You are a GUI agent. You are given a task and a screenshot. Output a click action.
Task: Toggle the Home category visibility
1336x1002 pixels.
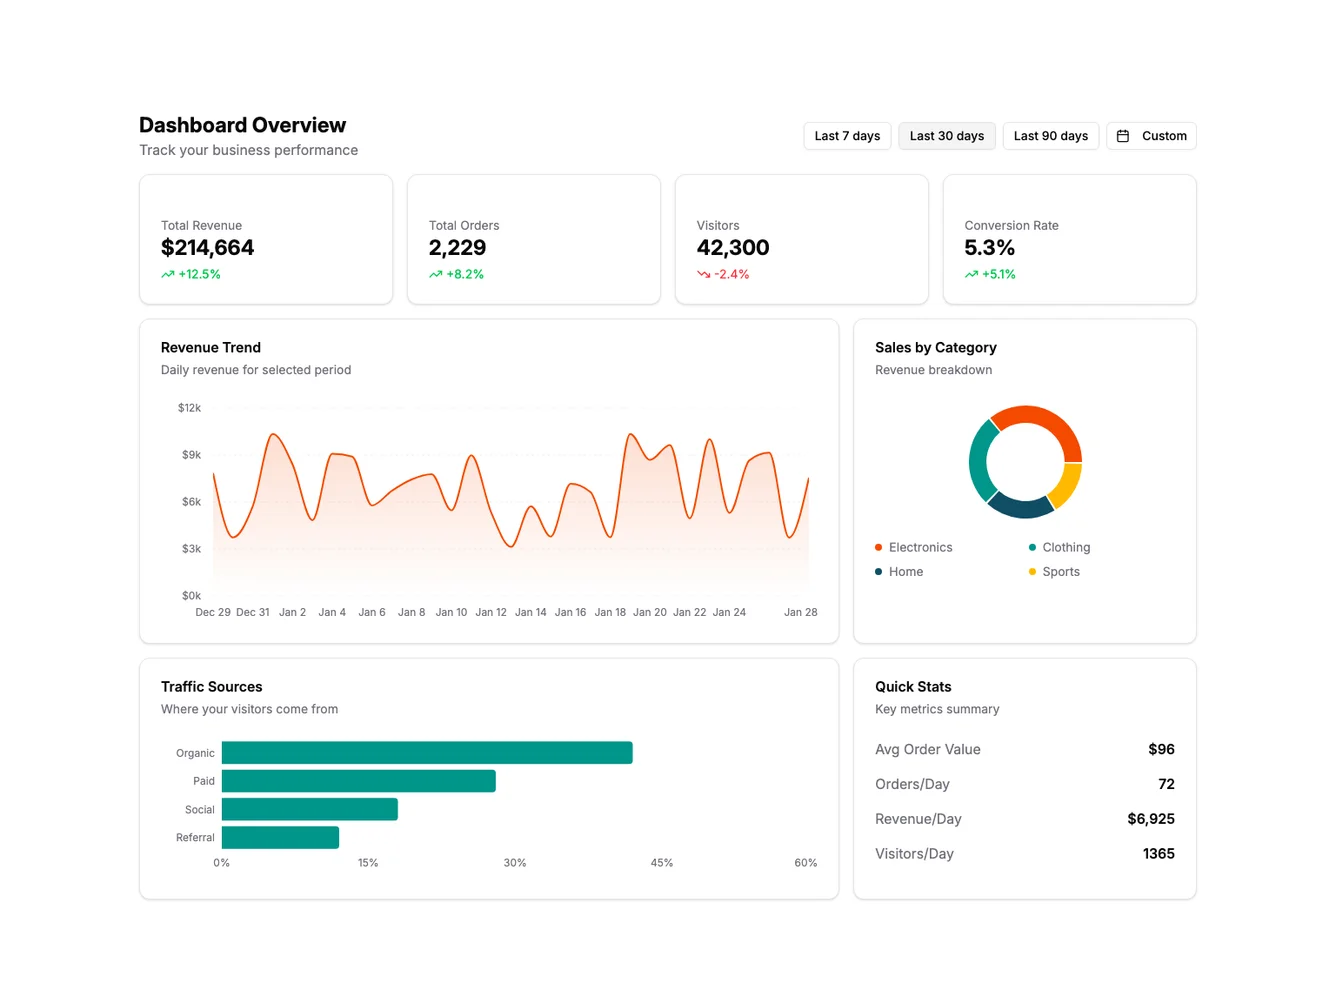click(899, 571)
